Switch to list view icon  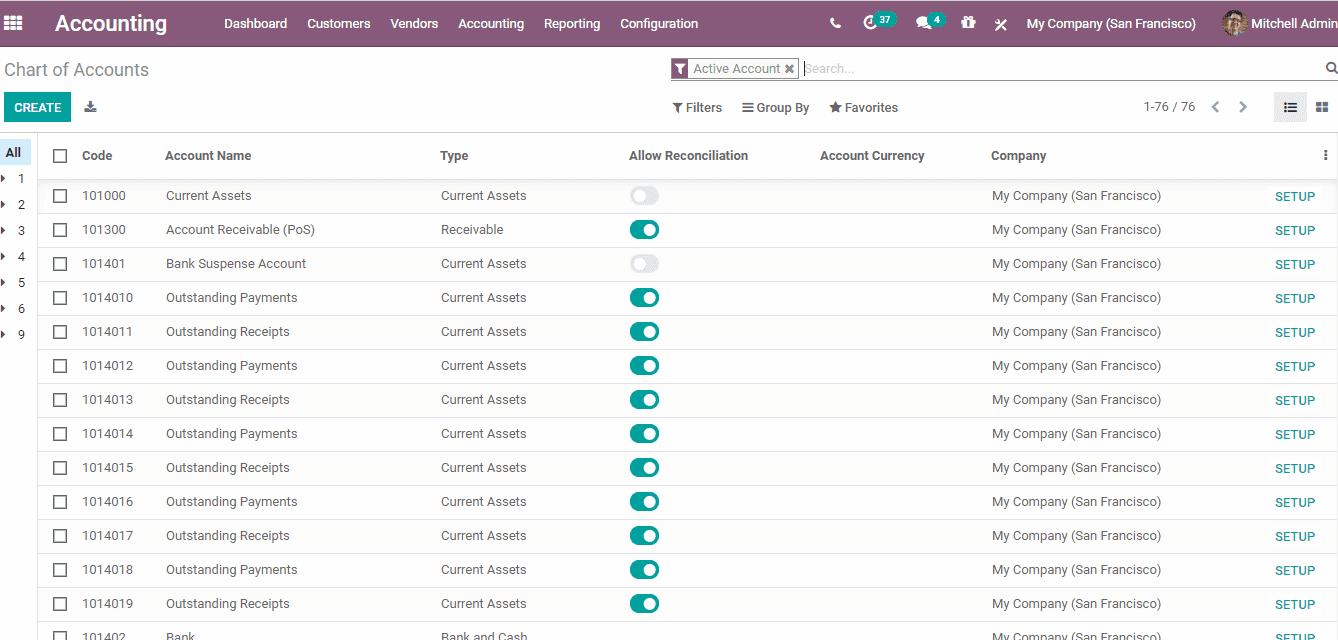[x=1290, y=107]
